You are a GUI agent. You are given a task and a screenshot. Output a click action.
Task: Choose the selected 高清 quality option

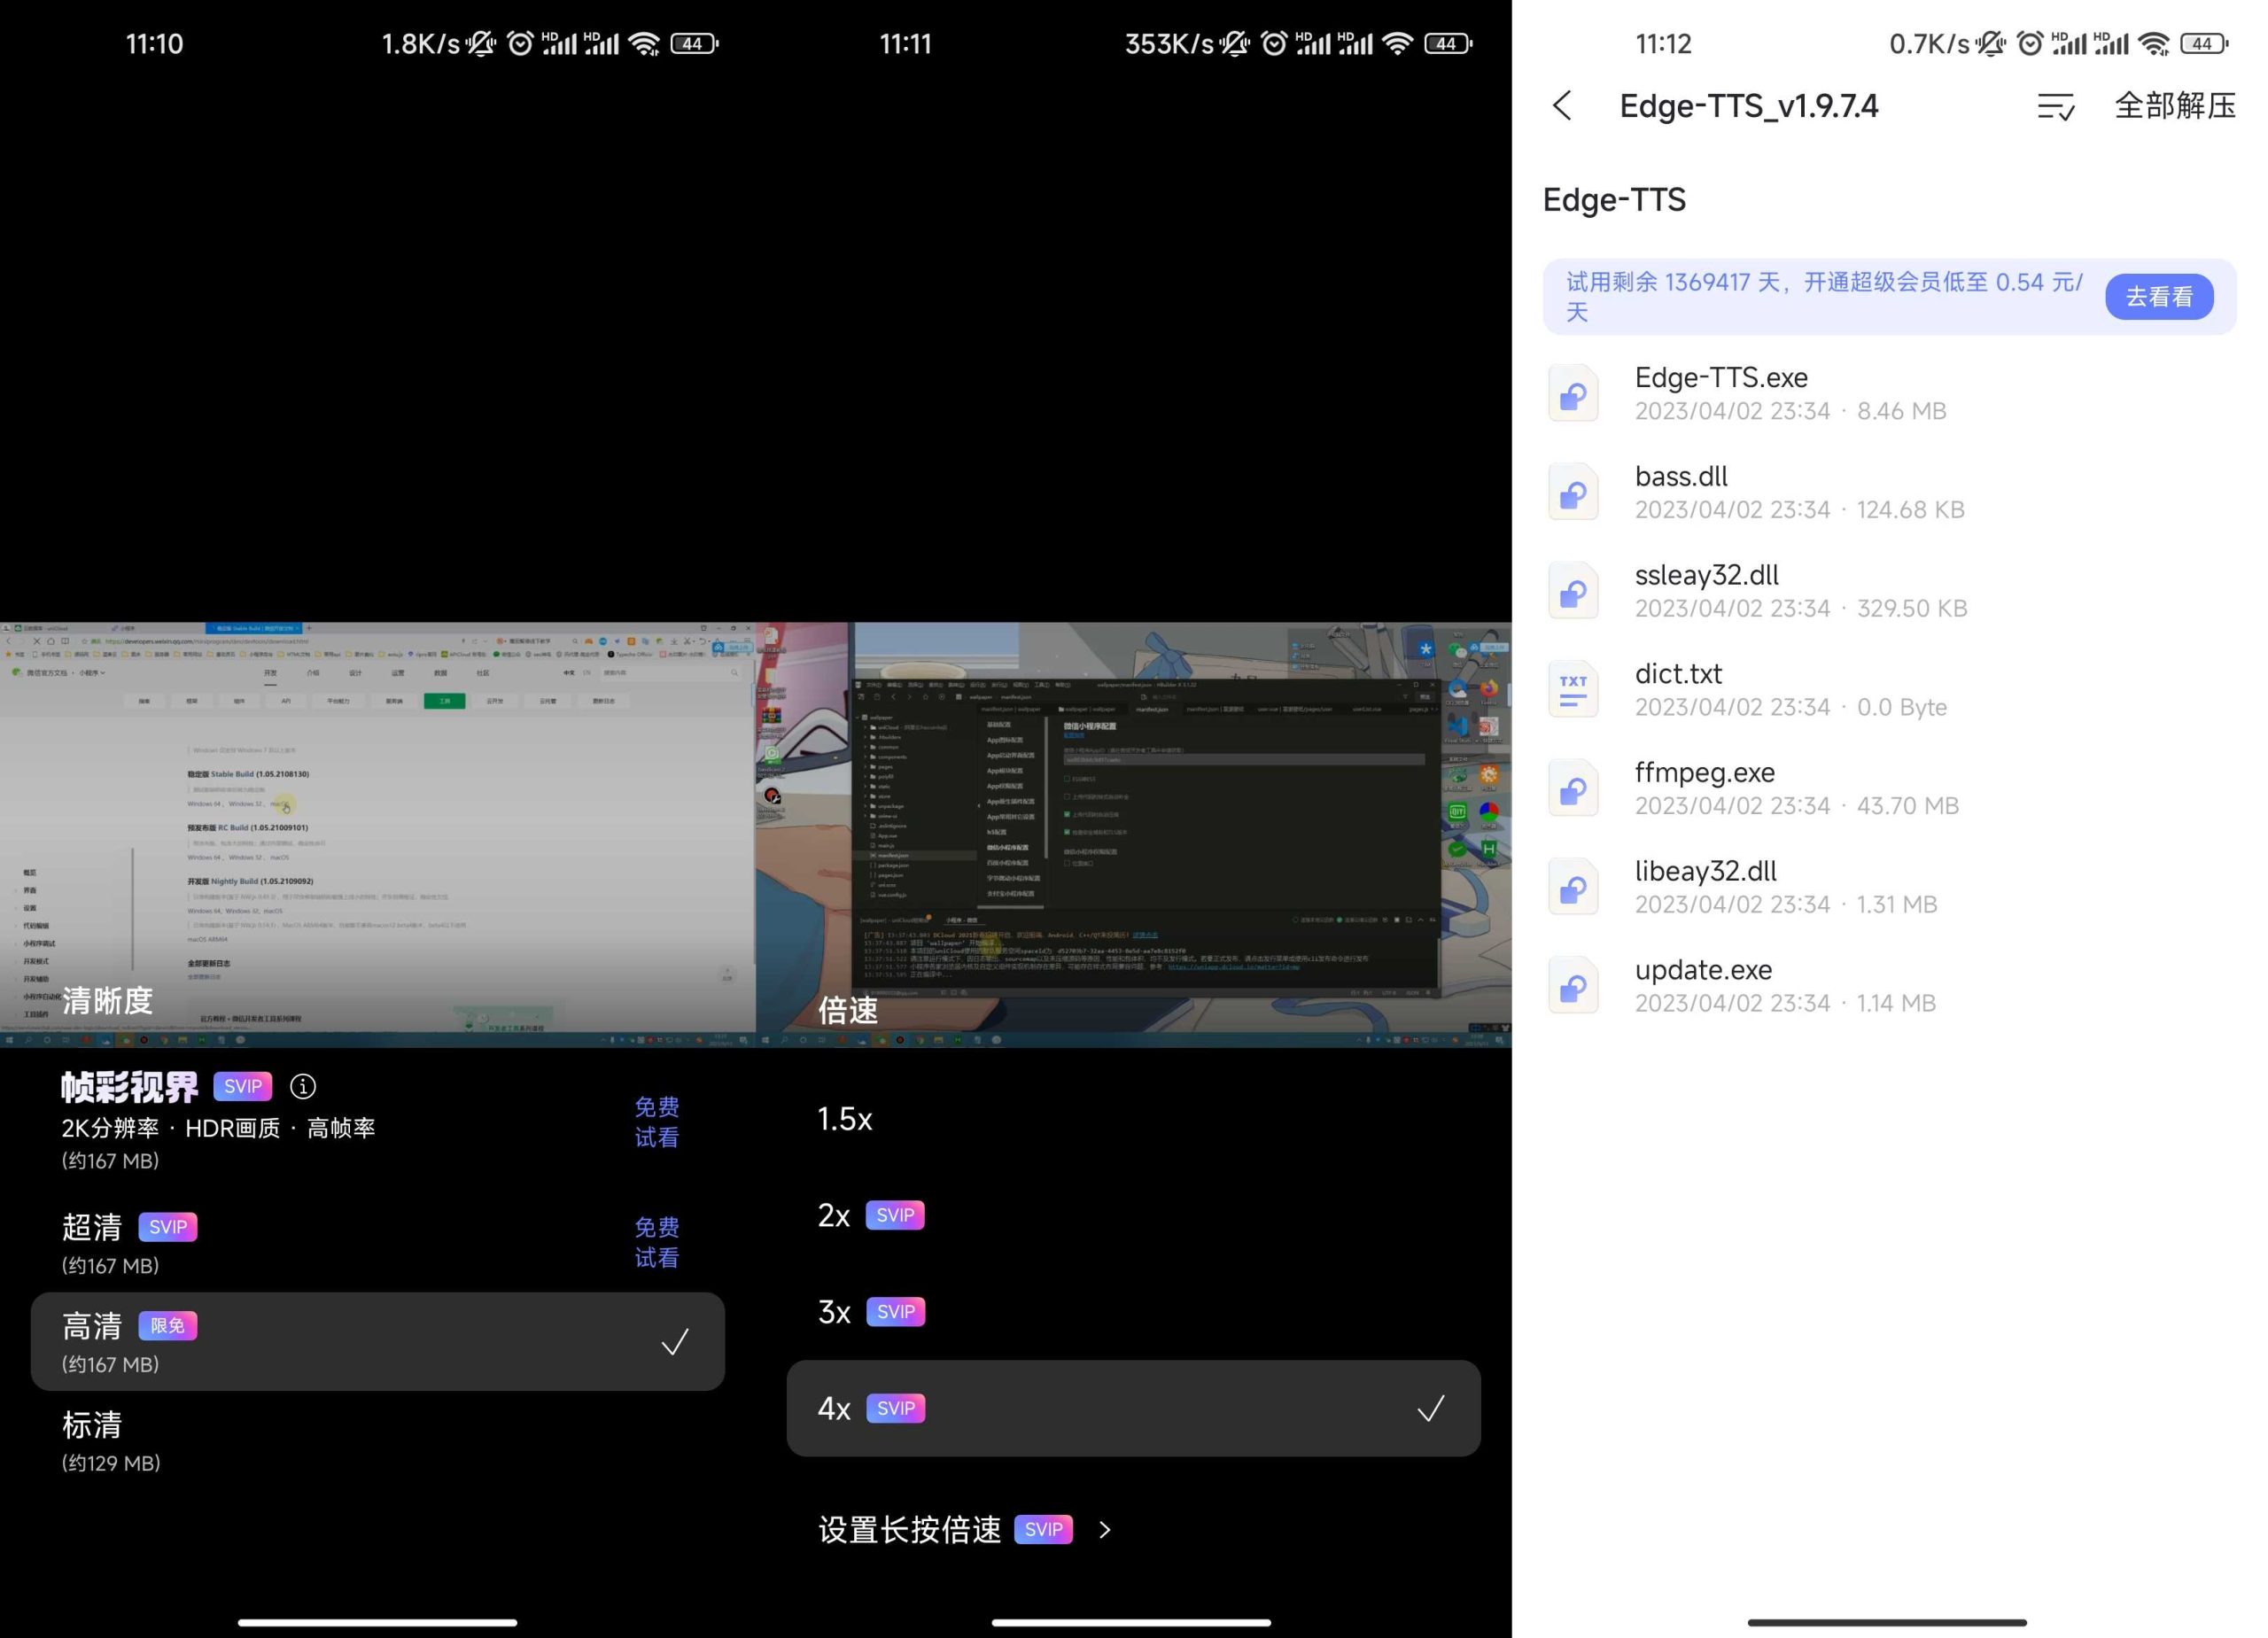[378, 1341]
